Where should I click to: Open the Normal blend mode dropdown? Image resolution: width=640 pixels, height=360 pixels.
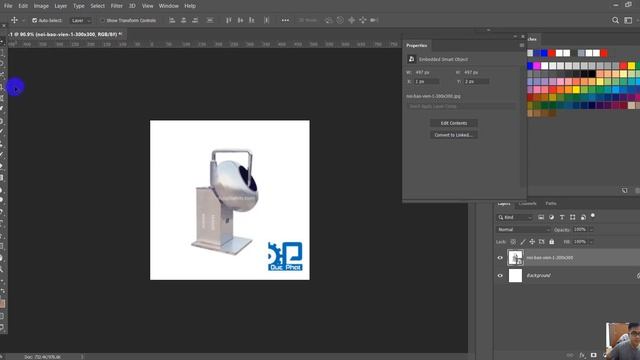click(x=524, y=229)
